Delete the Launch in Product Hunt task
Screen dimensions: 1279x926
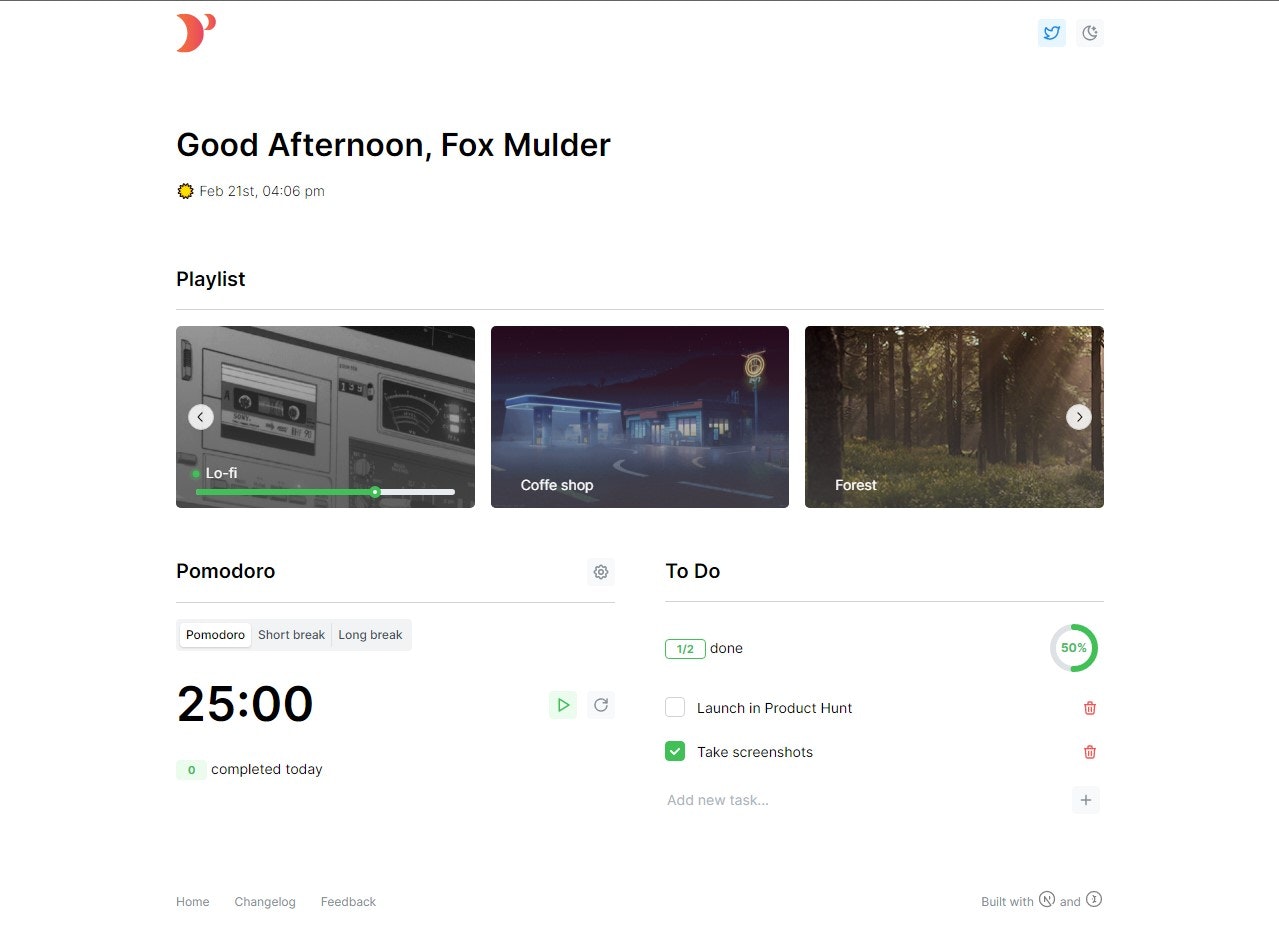pyautogui.click(x=1090, y=708)
